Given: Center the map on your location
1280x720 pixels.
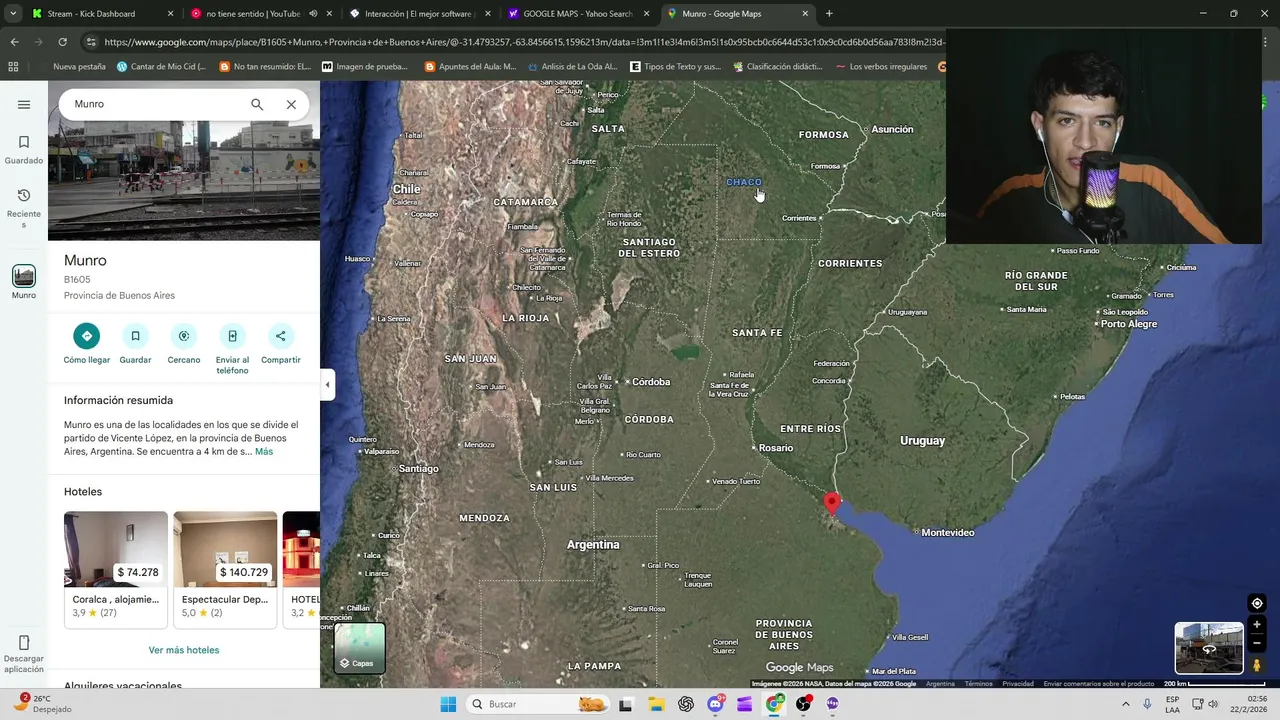Looking at the screenshot, I should pyautogui.click(x=1257, y=603).
